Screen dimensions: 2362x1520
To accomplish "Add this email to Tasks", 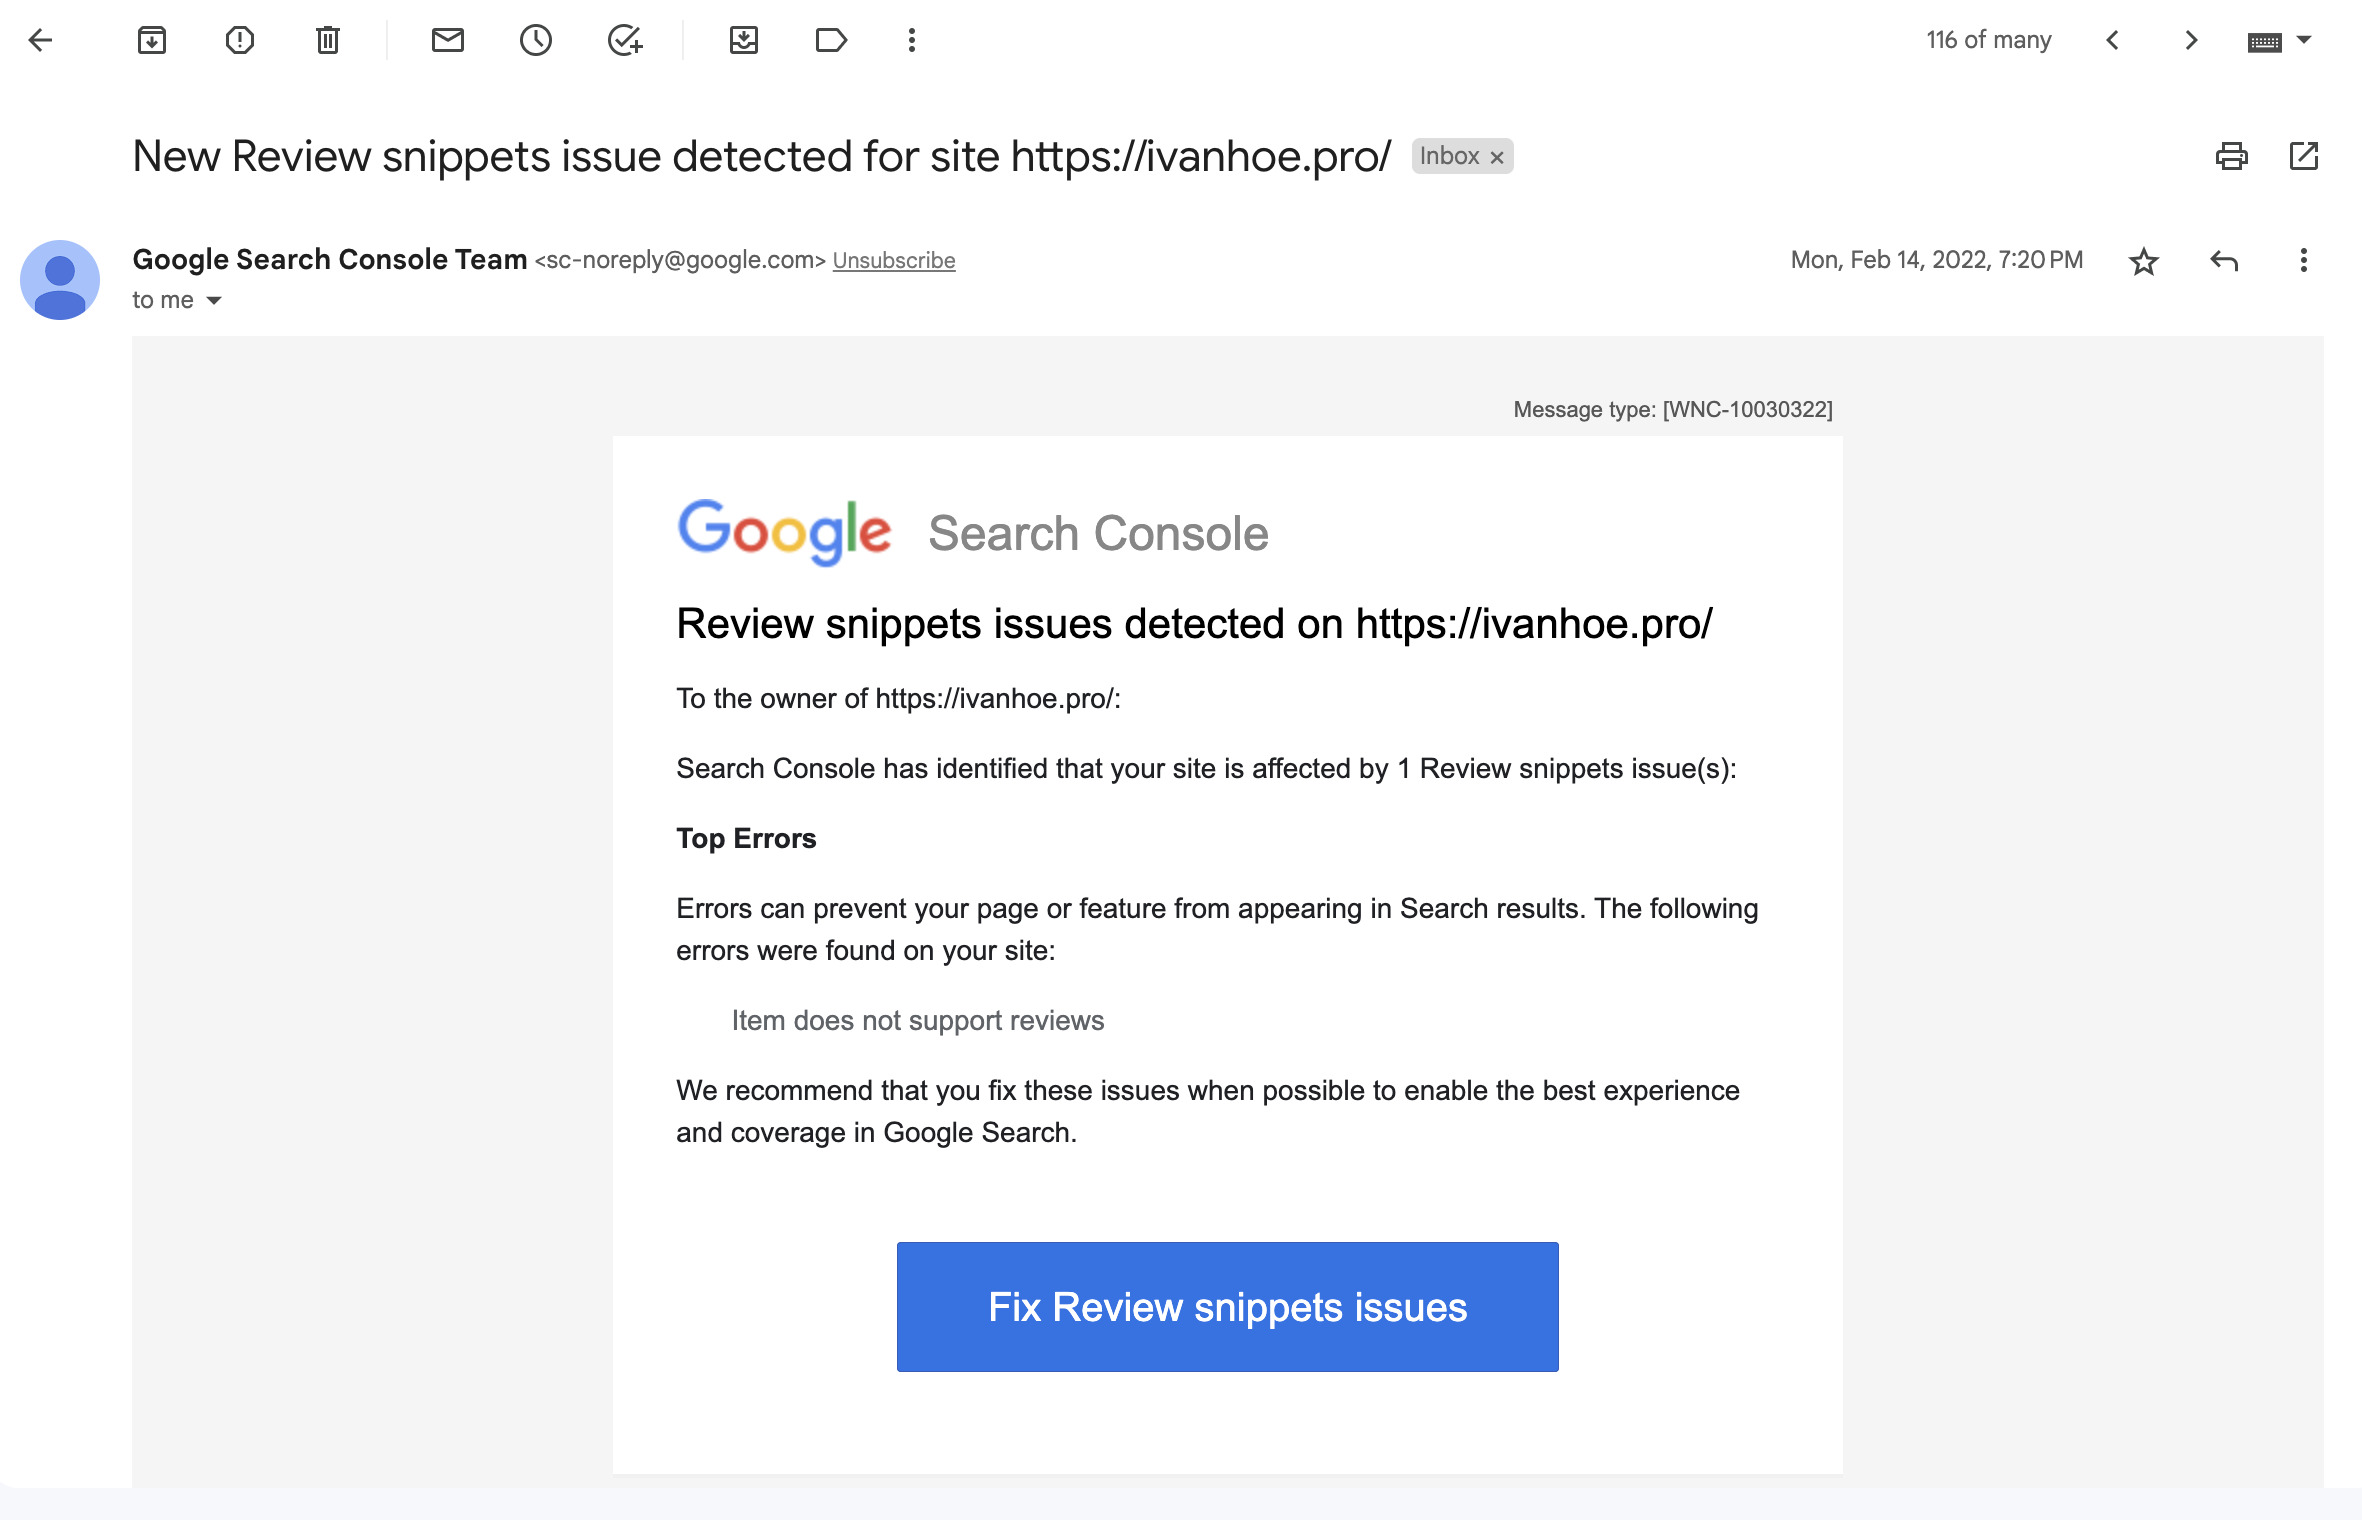I will click(625, 40).
